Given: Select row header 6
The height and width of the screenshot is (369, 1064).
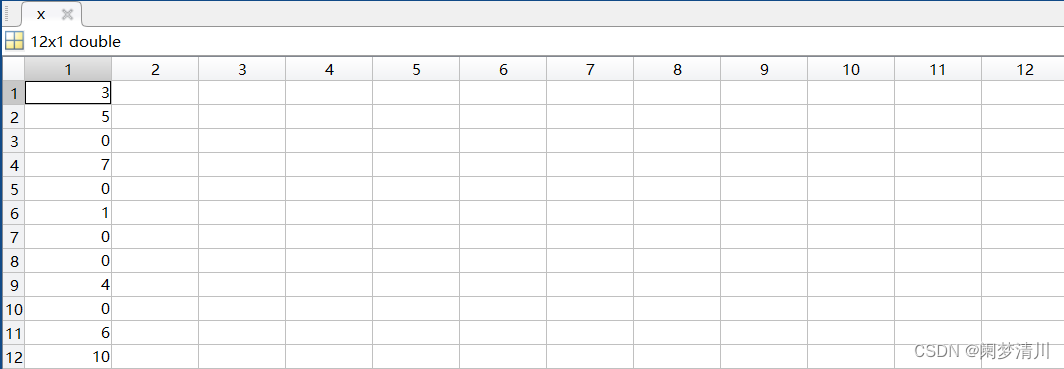Looking at the screenshot, I should (x=14, y=213).
